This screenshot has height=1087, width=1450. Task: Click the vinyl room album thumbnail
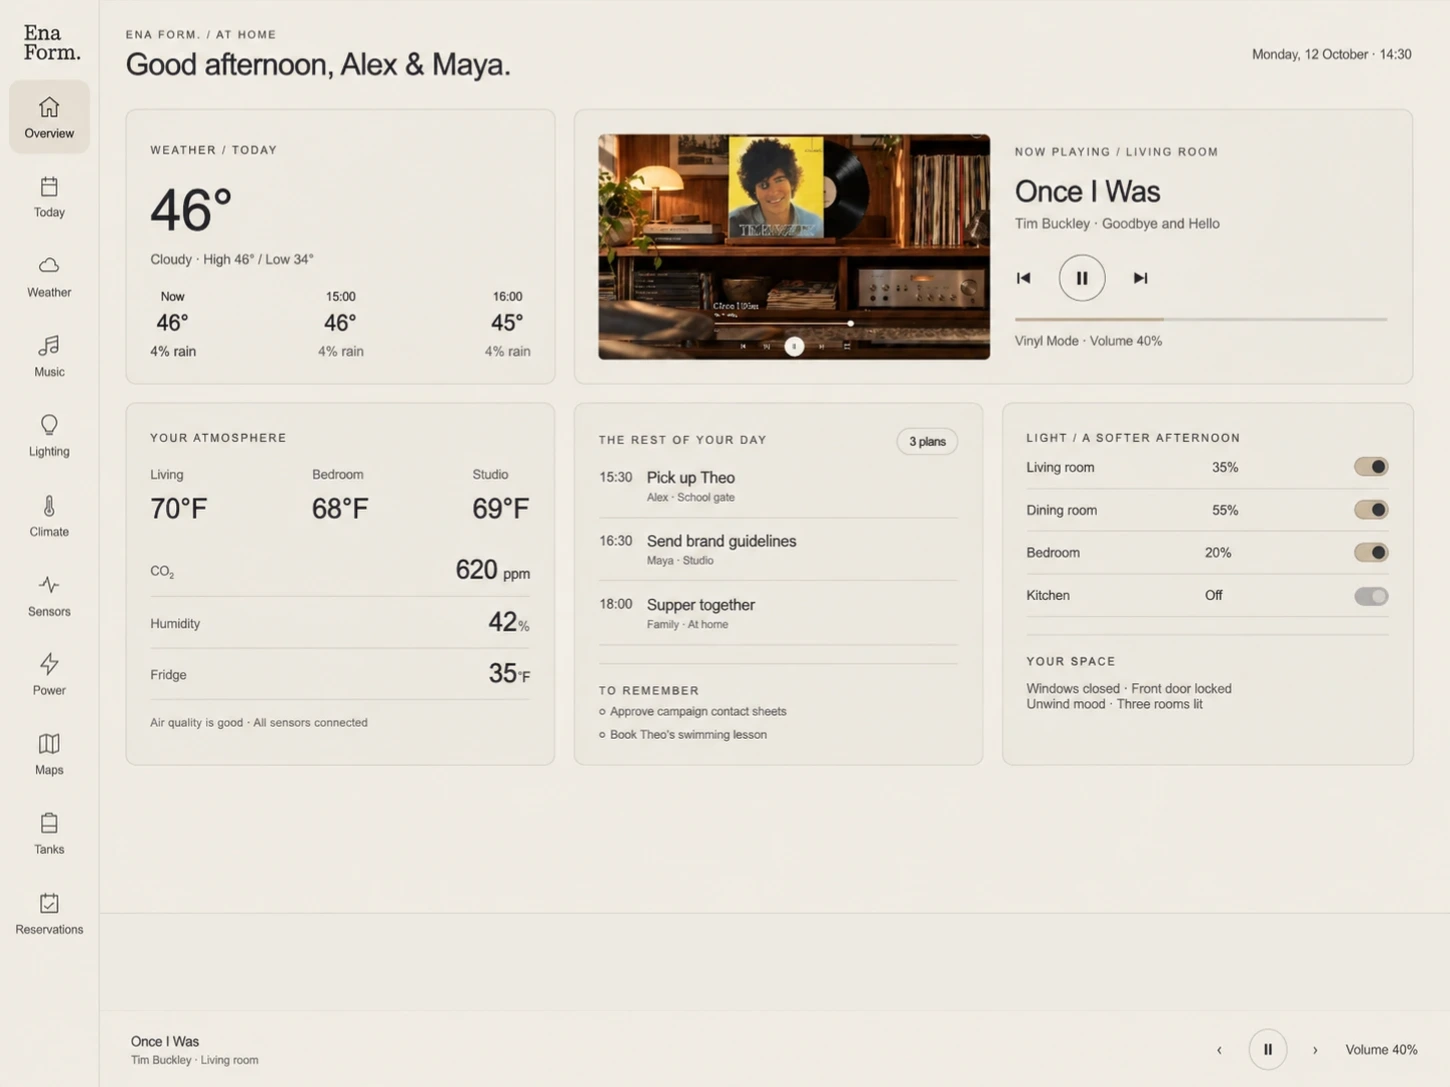click(794, 247)
